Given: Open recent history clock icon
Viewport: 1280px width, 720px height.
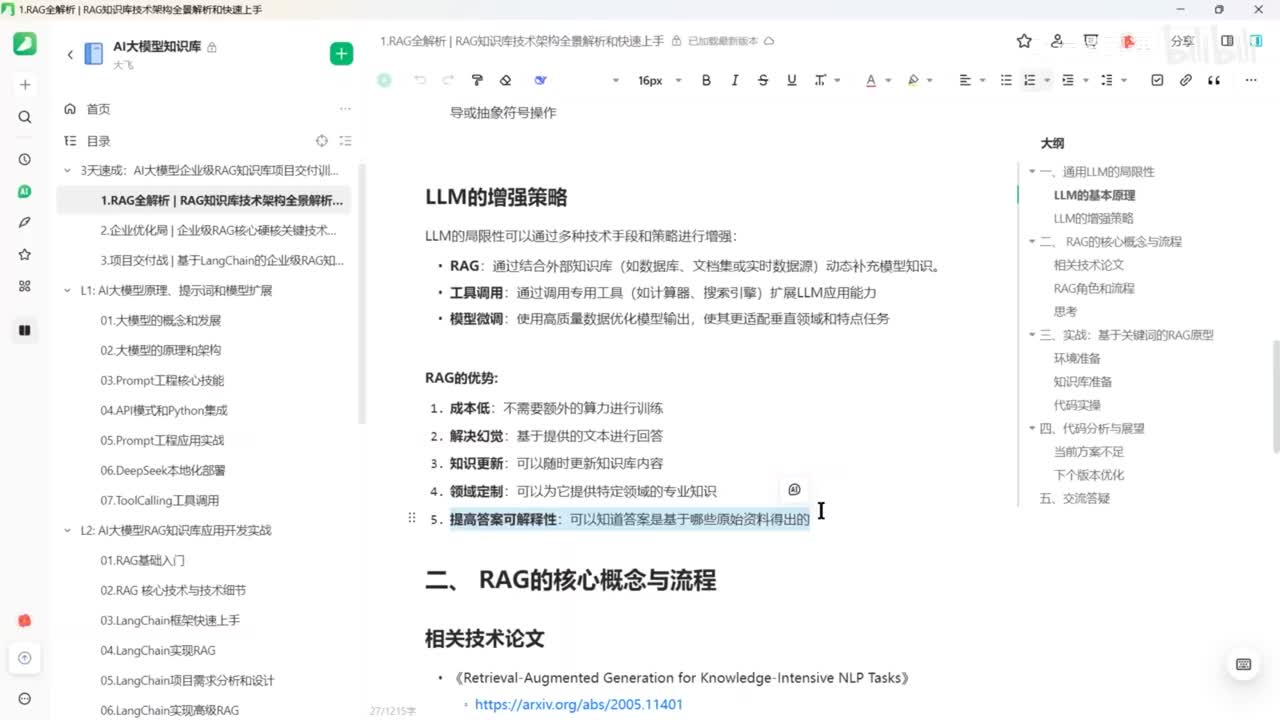Looking at the screenshot, I should point(25,159).
